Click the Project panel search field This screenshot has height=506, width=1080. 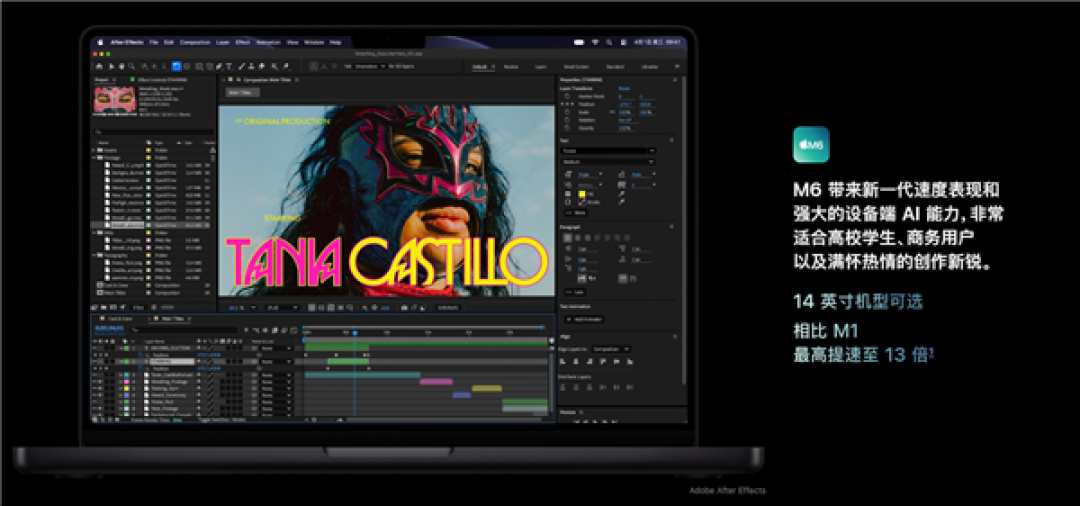coord(154,132)
